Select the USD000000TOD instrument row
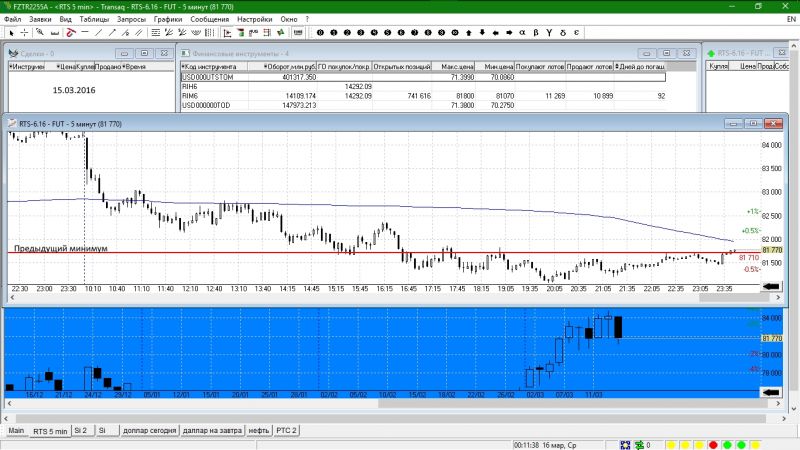Image resolution: width=800 pixels, height=450 pixels. point(423,105)
